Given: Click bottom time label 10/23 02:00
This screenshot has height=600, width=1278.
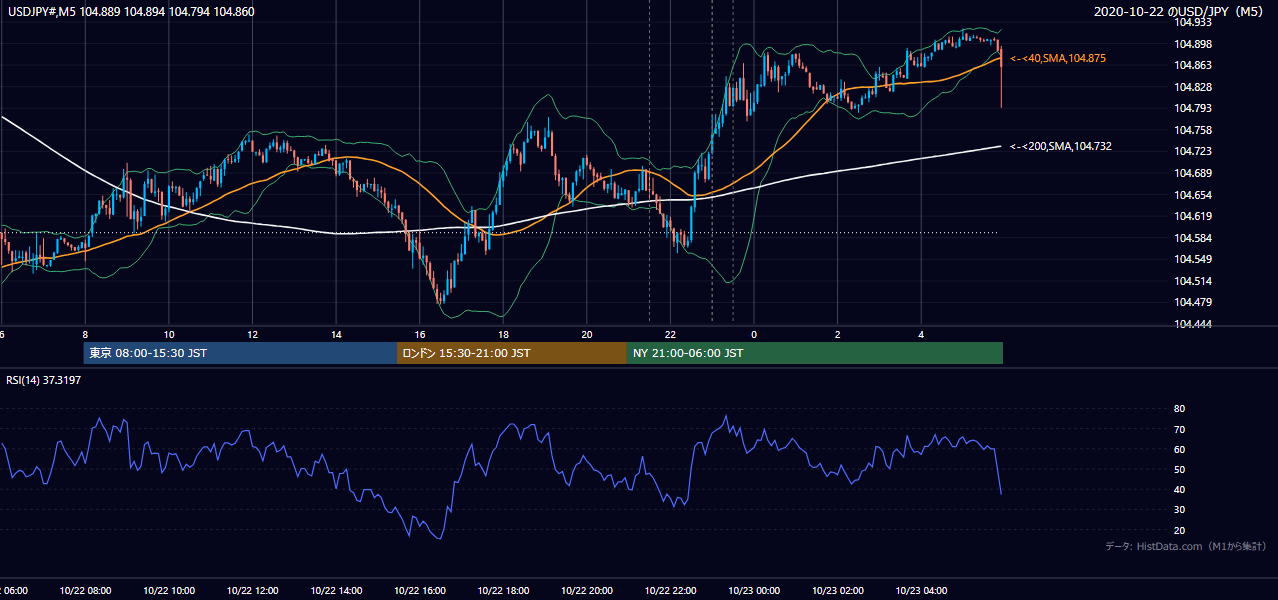Looking at the screenshot, I should 838,590.
